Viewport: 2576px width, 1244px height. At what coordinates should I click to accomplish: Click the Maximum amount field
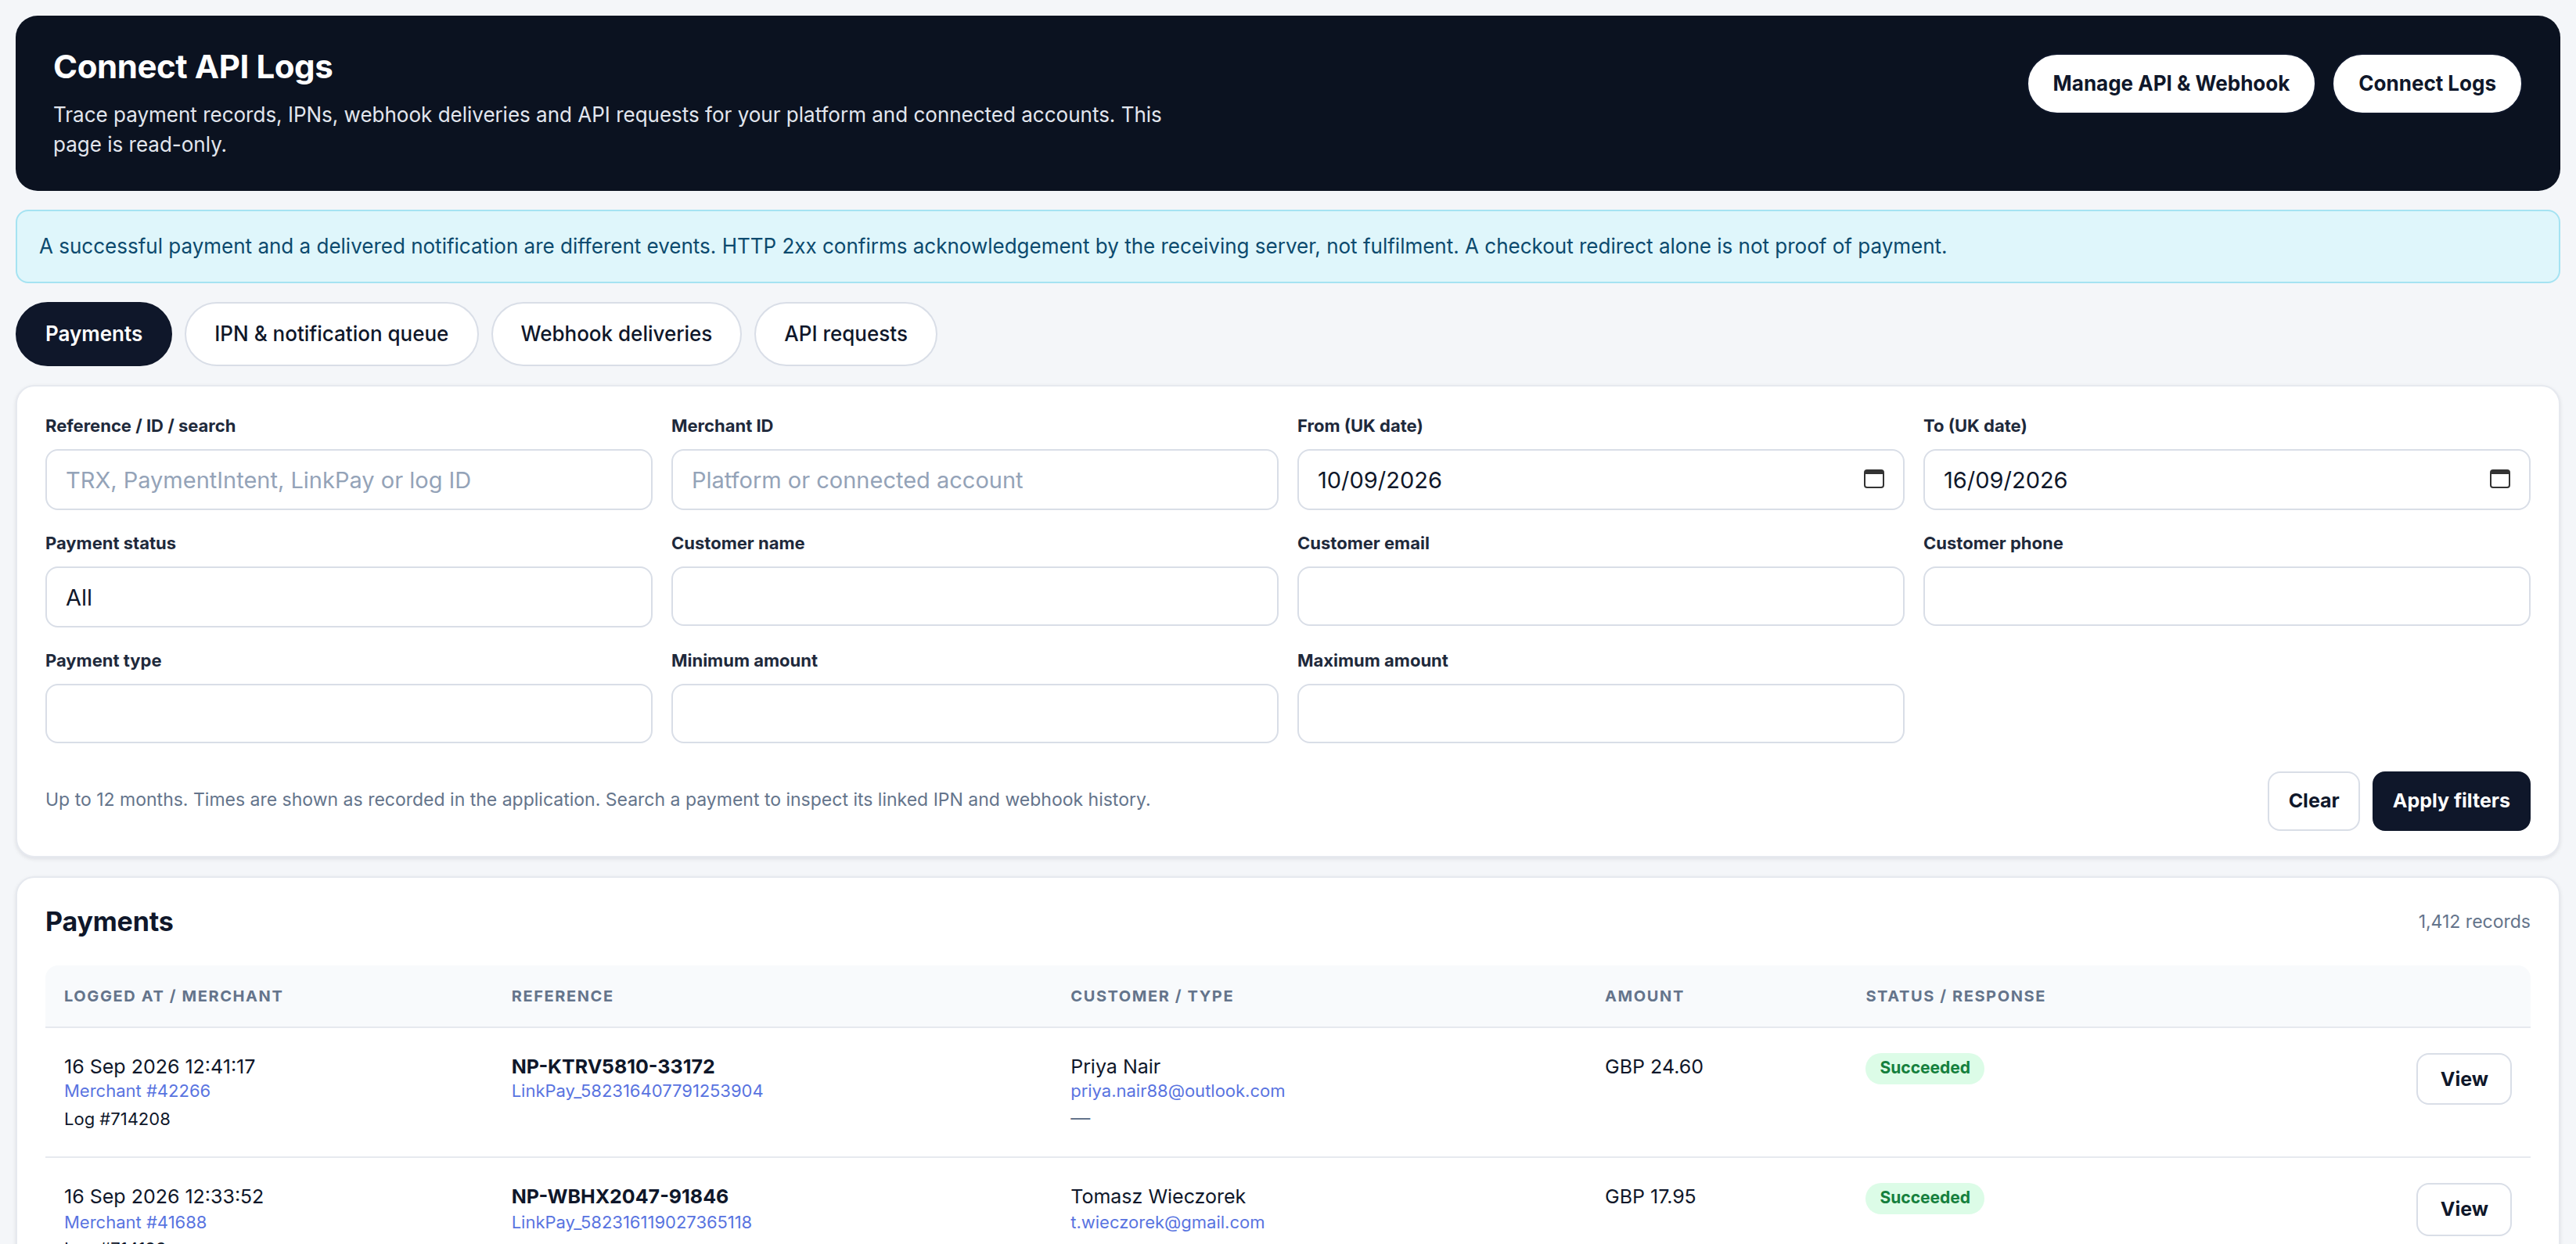(1600, 713)
